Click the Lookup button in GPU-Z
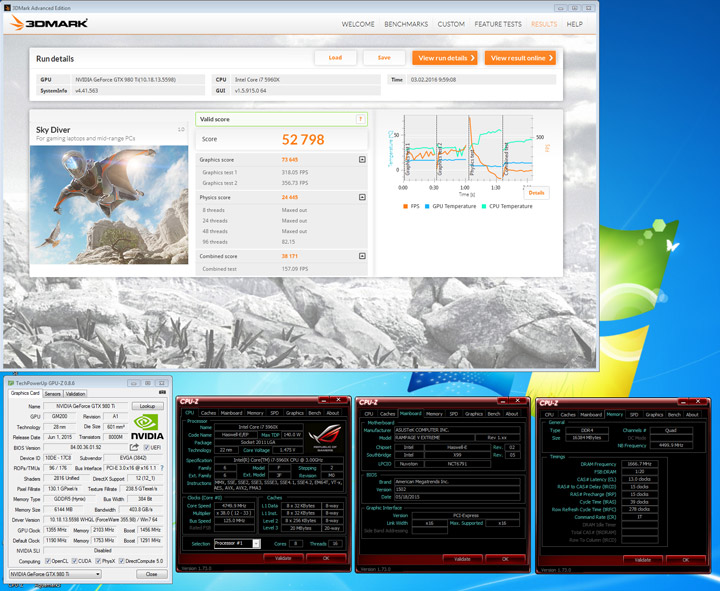Image resolution: width=720 pixels, height=591 pixels. (x=147, y=406)
